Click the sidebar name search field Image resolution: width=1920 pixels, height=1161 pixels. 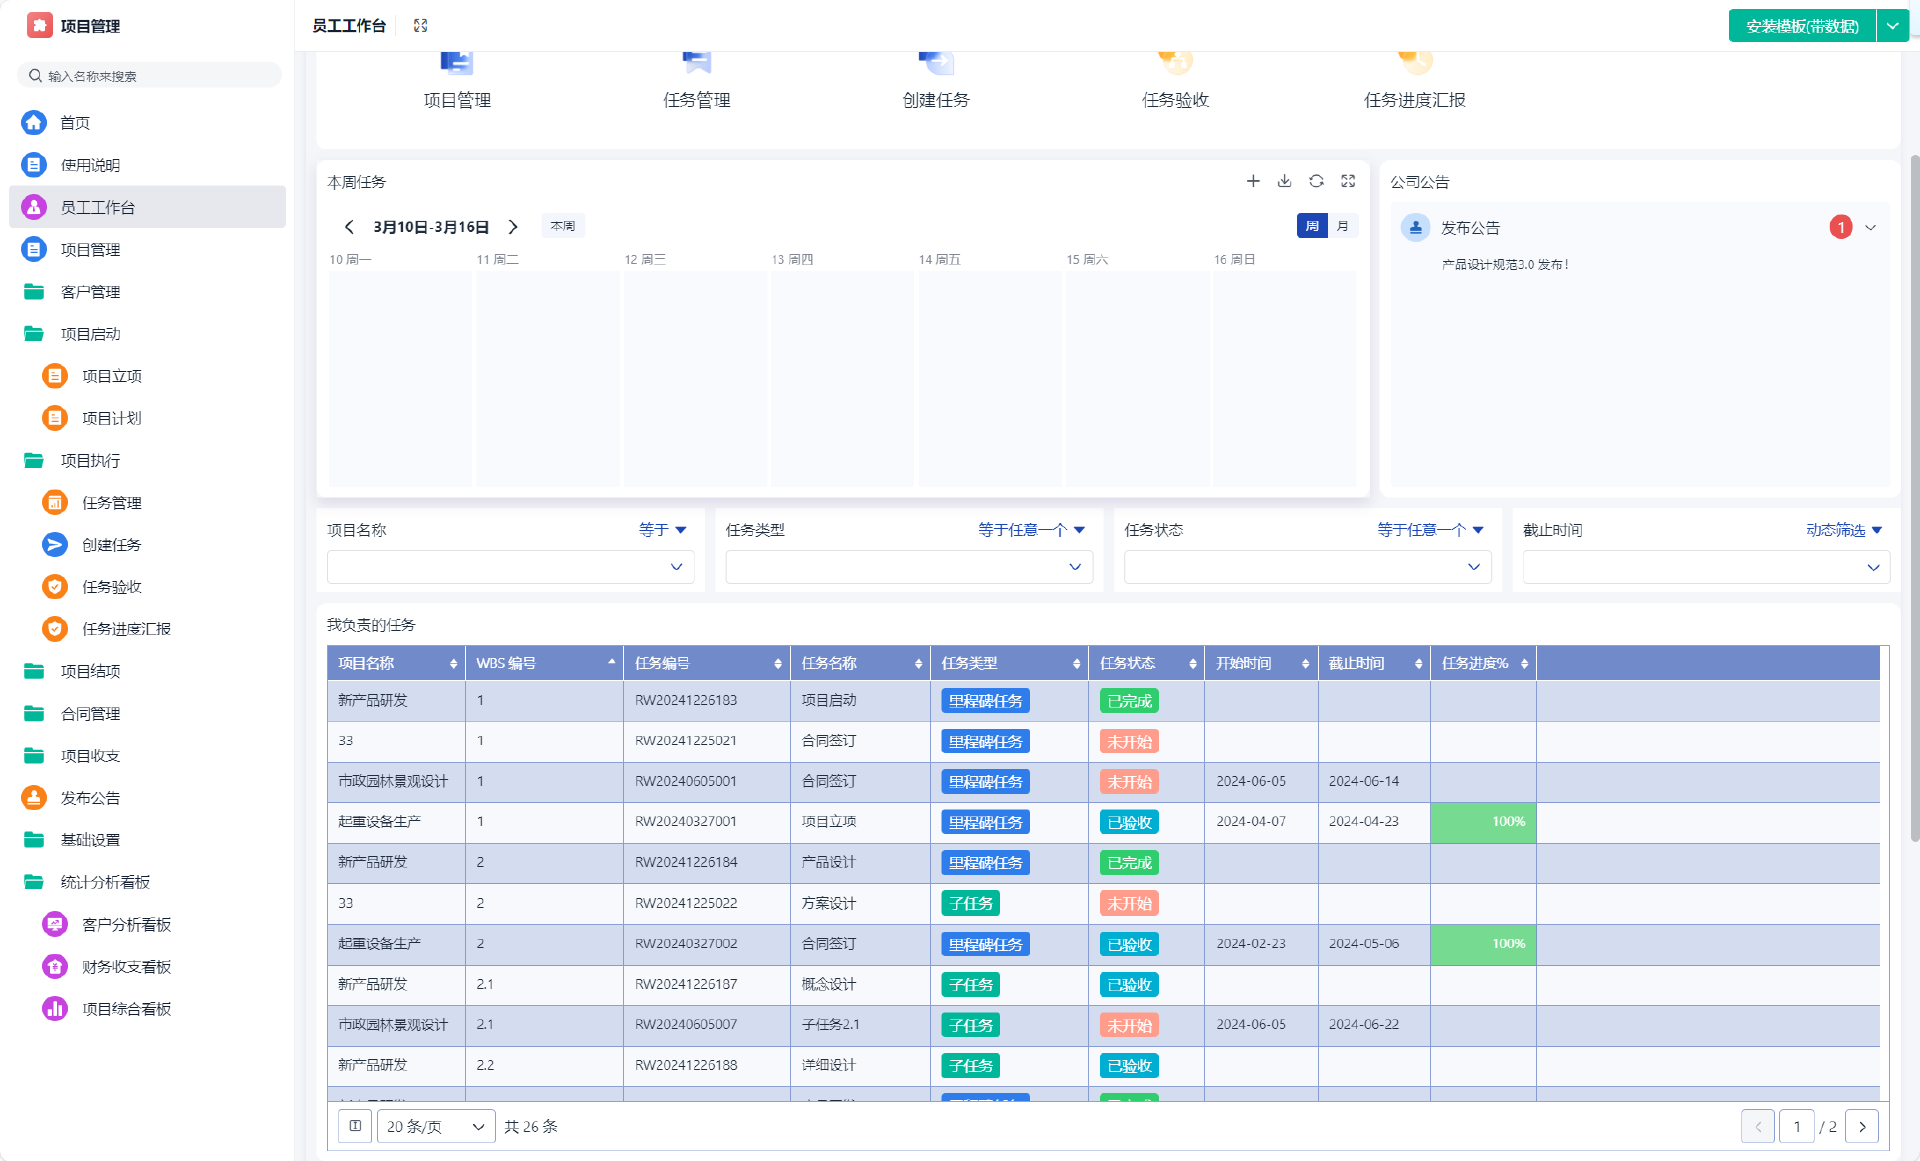pos(150,76)
